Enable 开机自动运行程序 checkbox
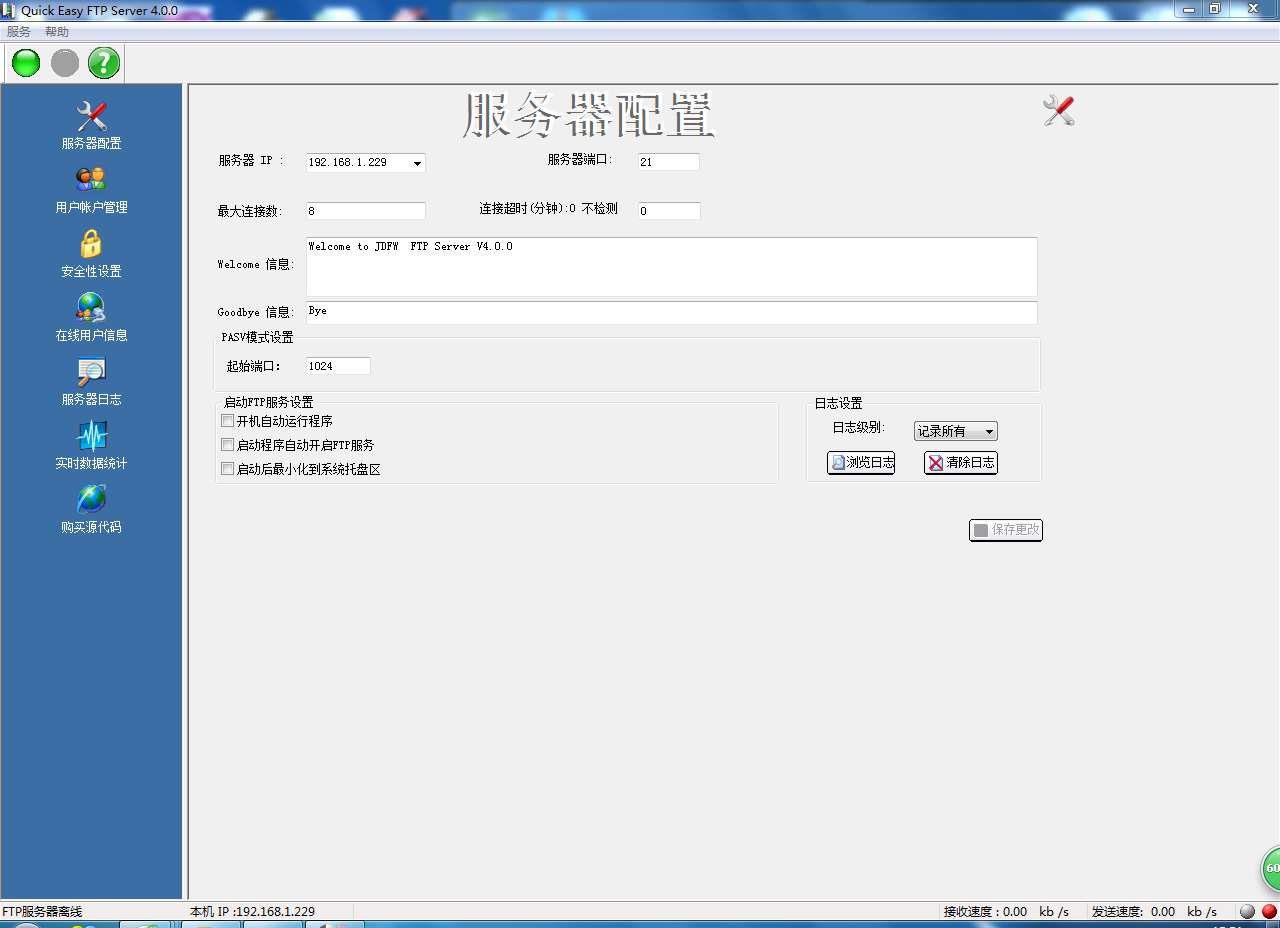 tap(227, 421)
